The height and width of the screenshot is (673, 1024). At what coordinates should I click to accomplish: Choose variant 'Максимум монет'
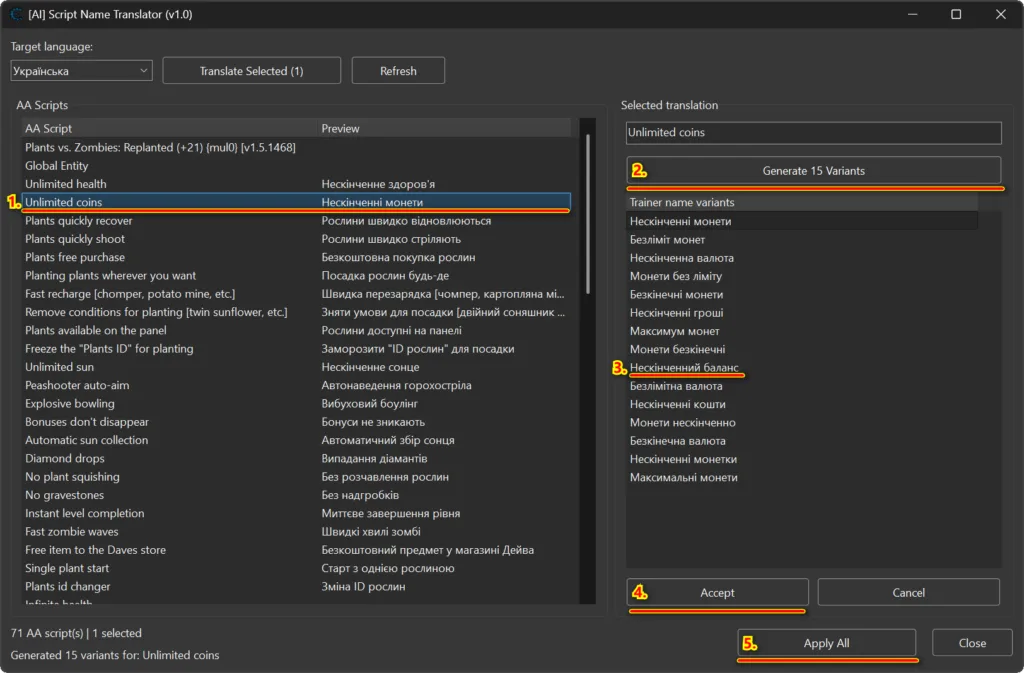802,331
